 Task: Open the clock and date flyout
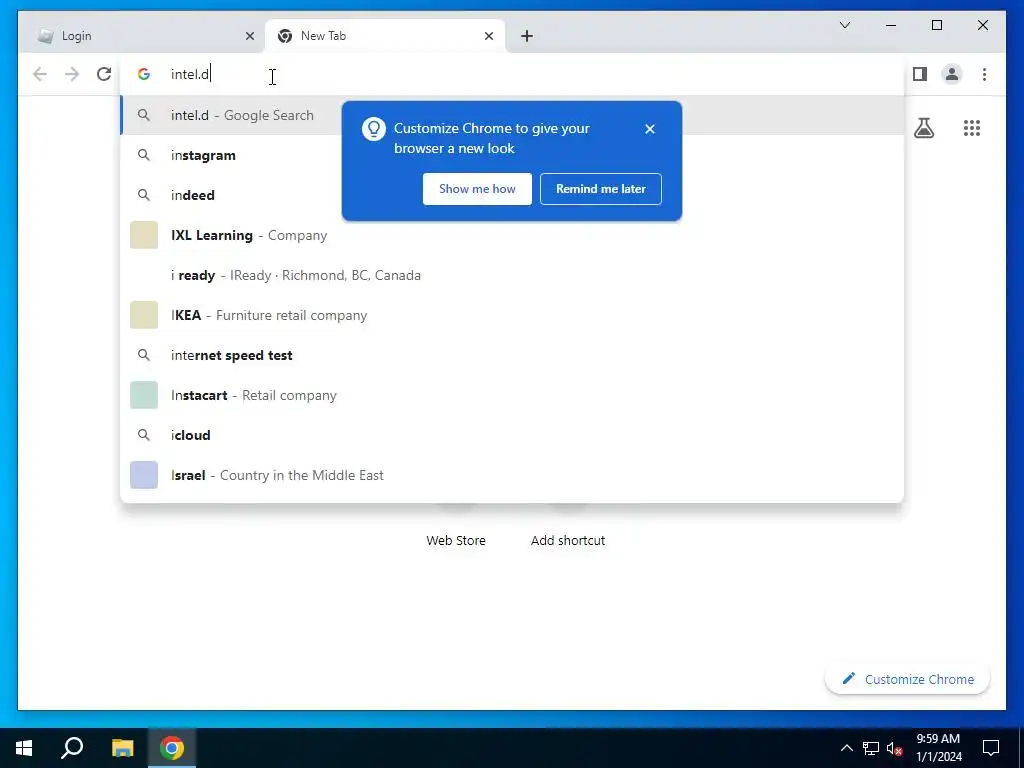(x=938, y=748)
